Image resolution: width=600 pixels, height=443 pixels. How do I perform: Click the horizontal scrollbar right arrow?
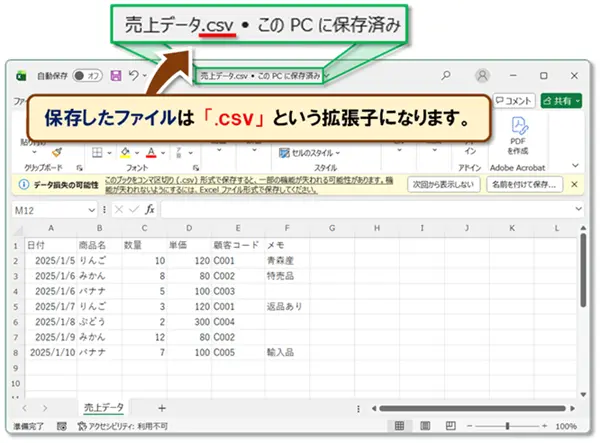pos(573,409)
